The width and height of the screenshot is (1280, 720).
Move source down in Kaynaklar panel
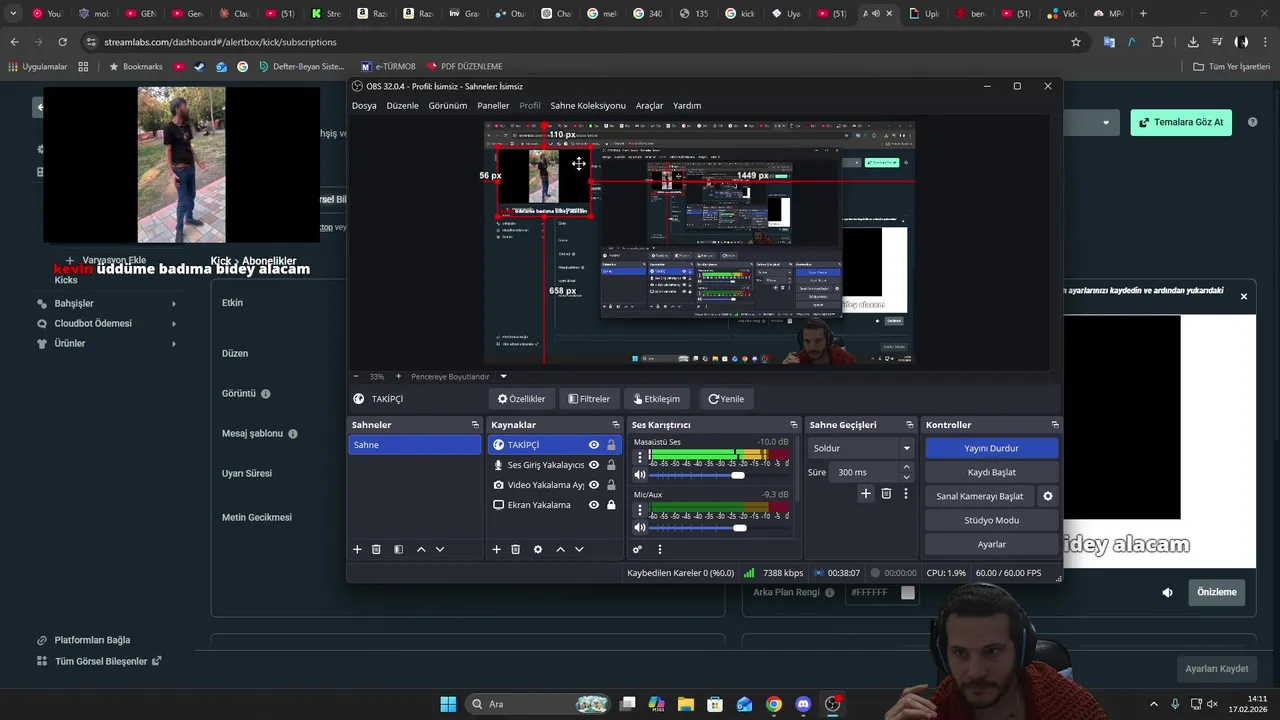(579, 549)
